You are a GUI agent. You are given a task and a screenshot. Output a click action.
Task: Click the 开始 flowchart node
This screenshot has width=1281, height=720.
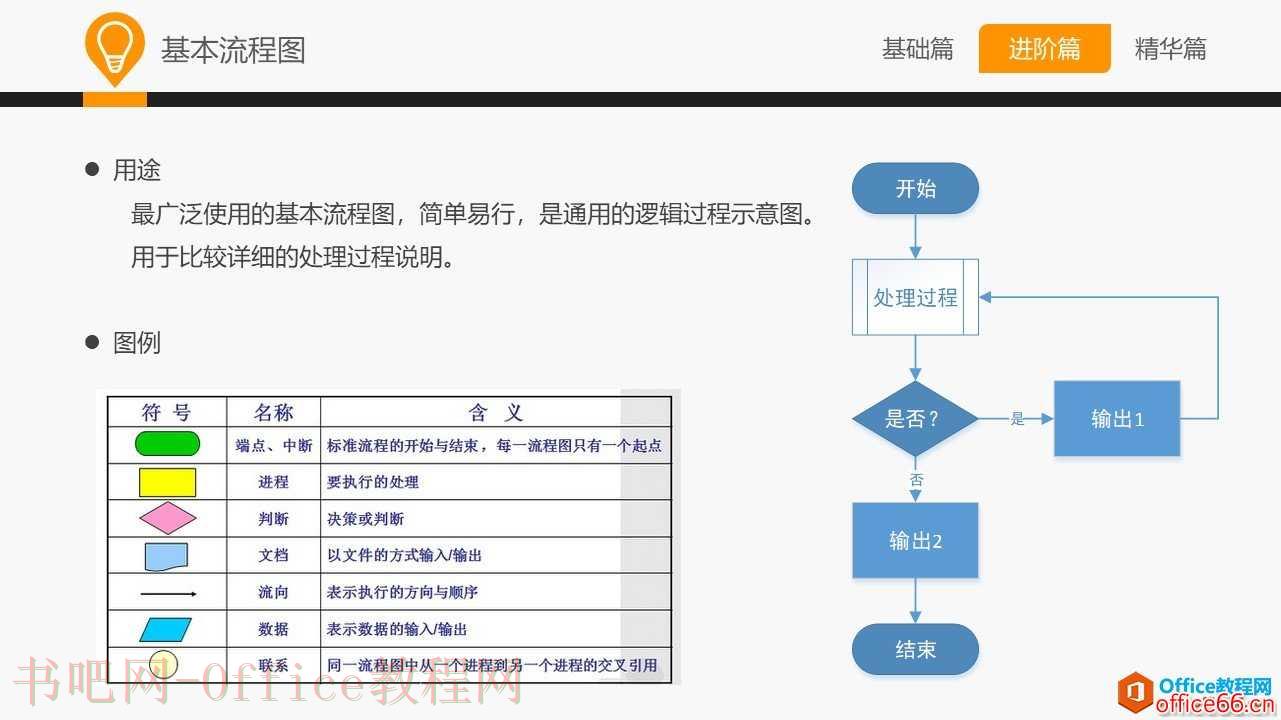click(915, 189)
